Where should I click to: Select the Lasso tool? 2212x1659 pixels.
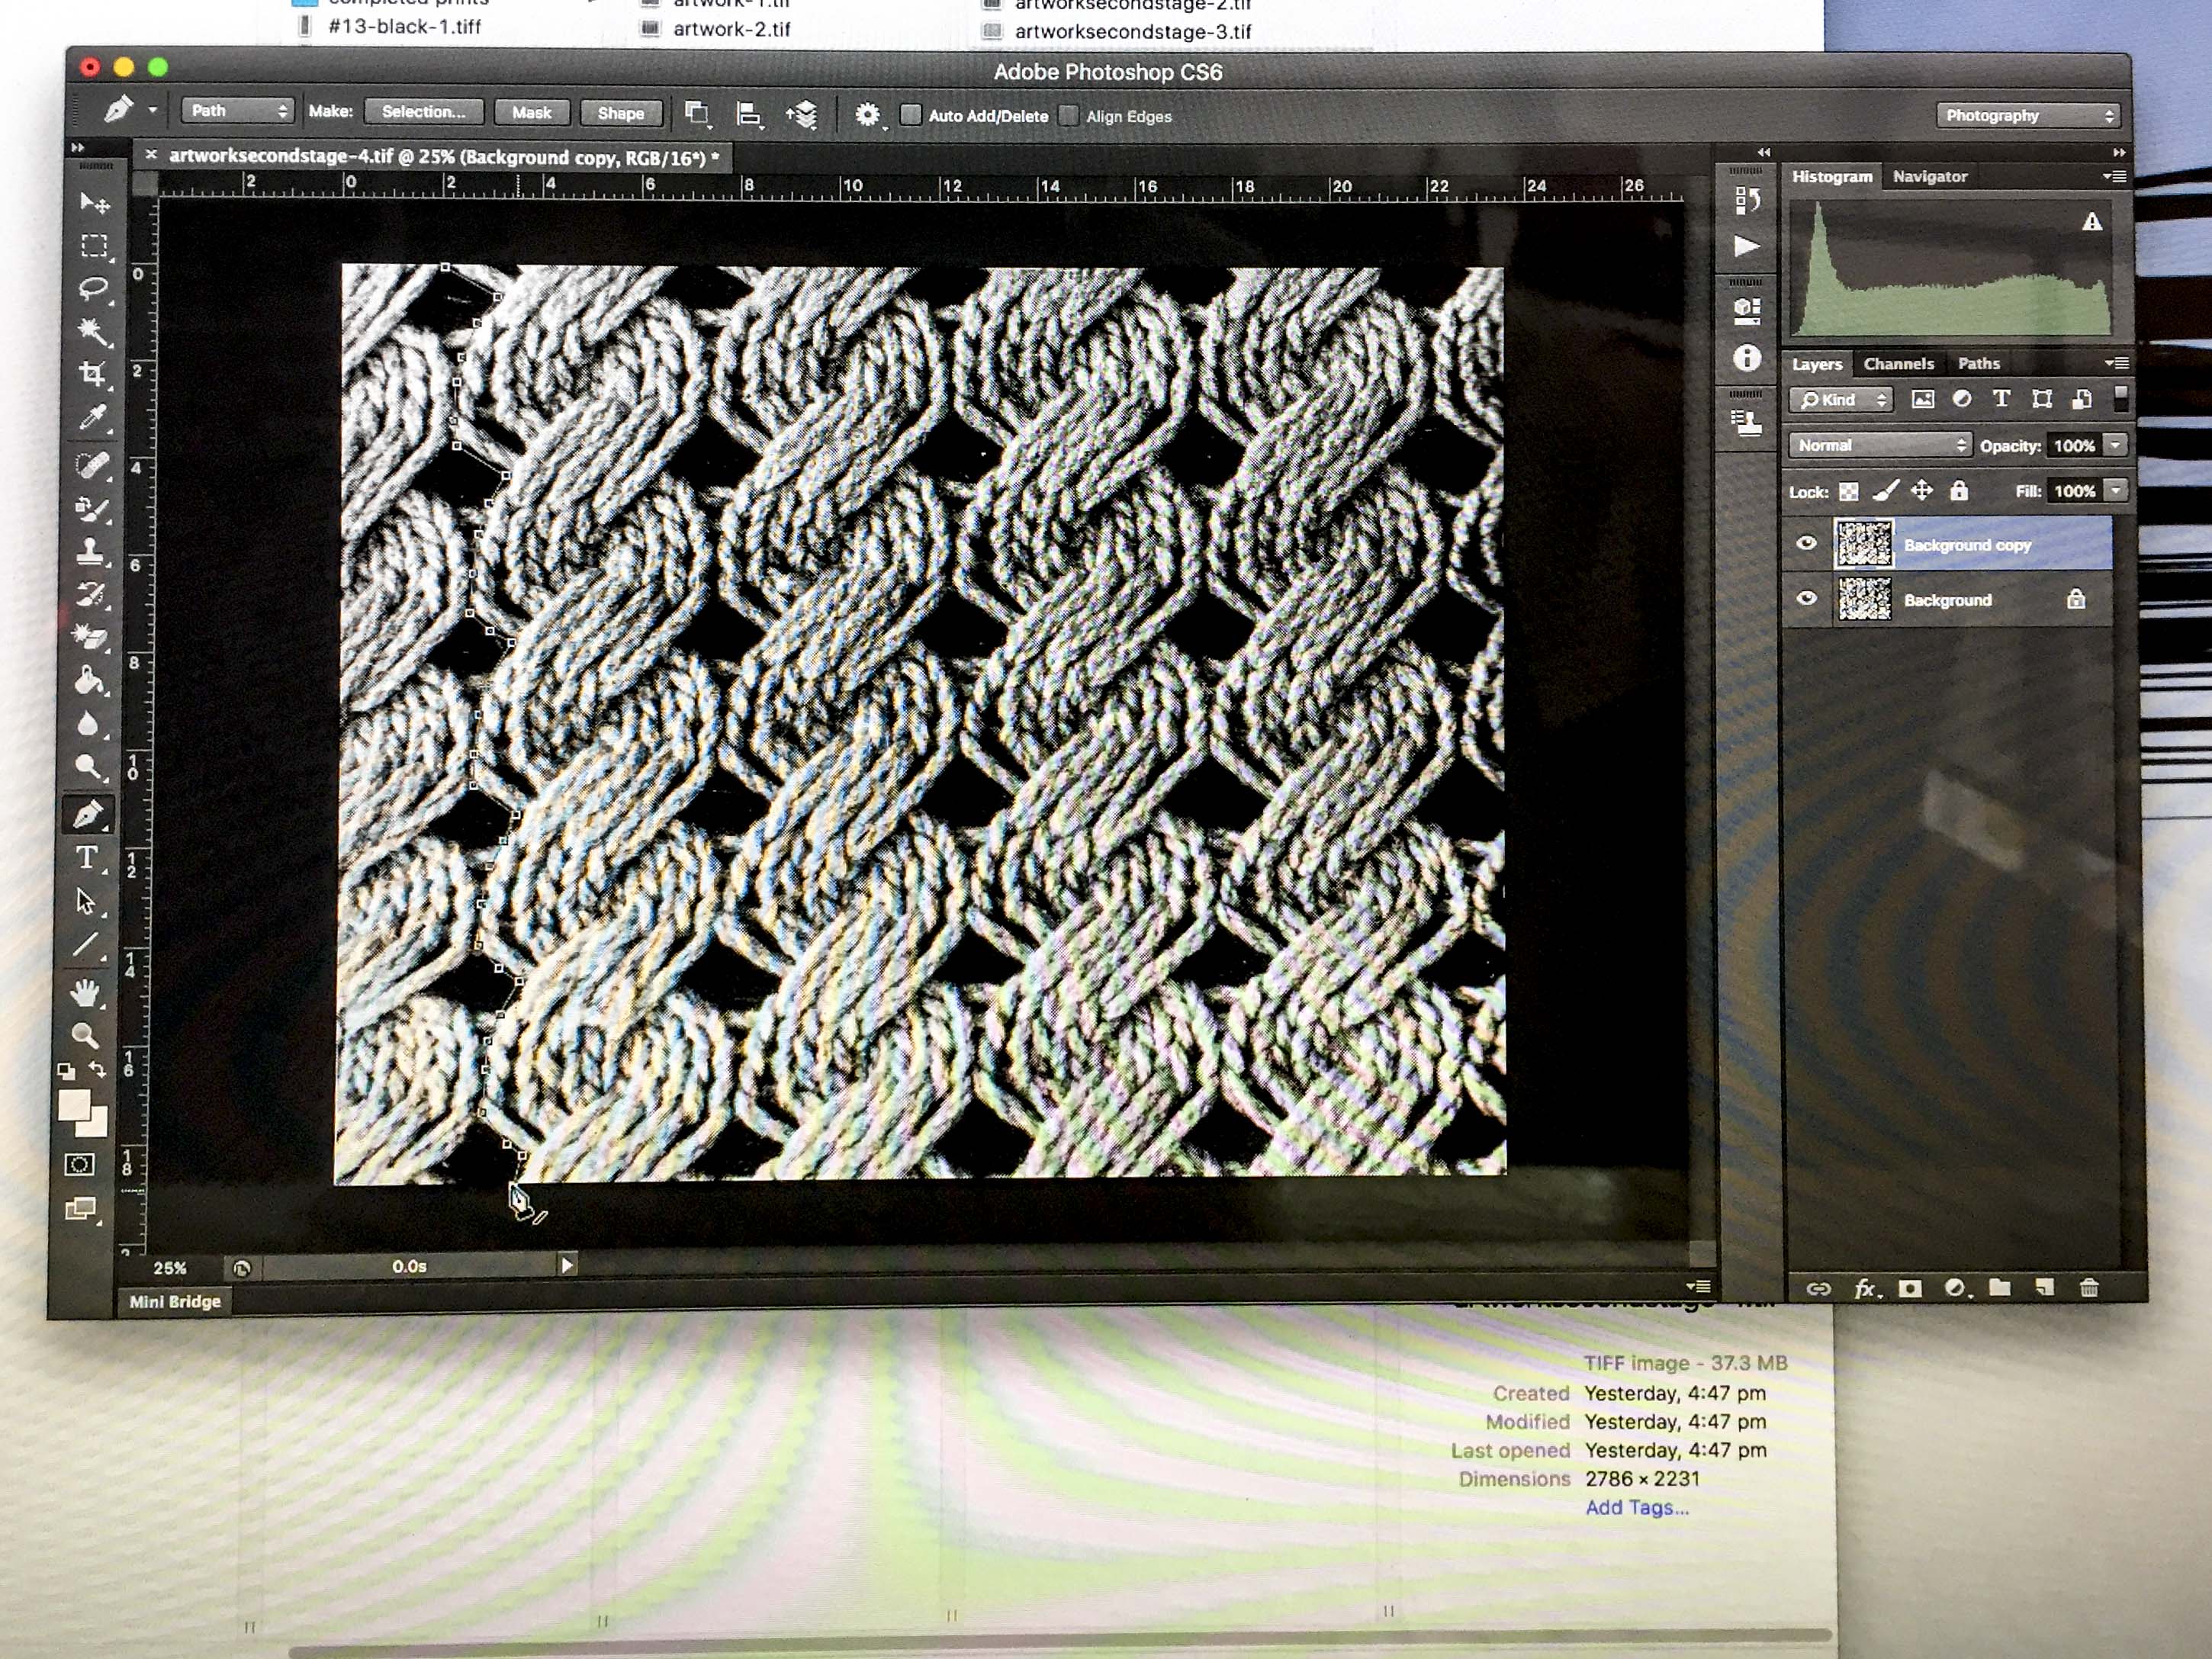[x=94, y=289]
